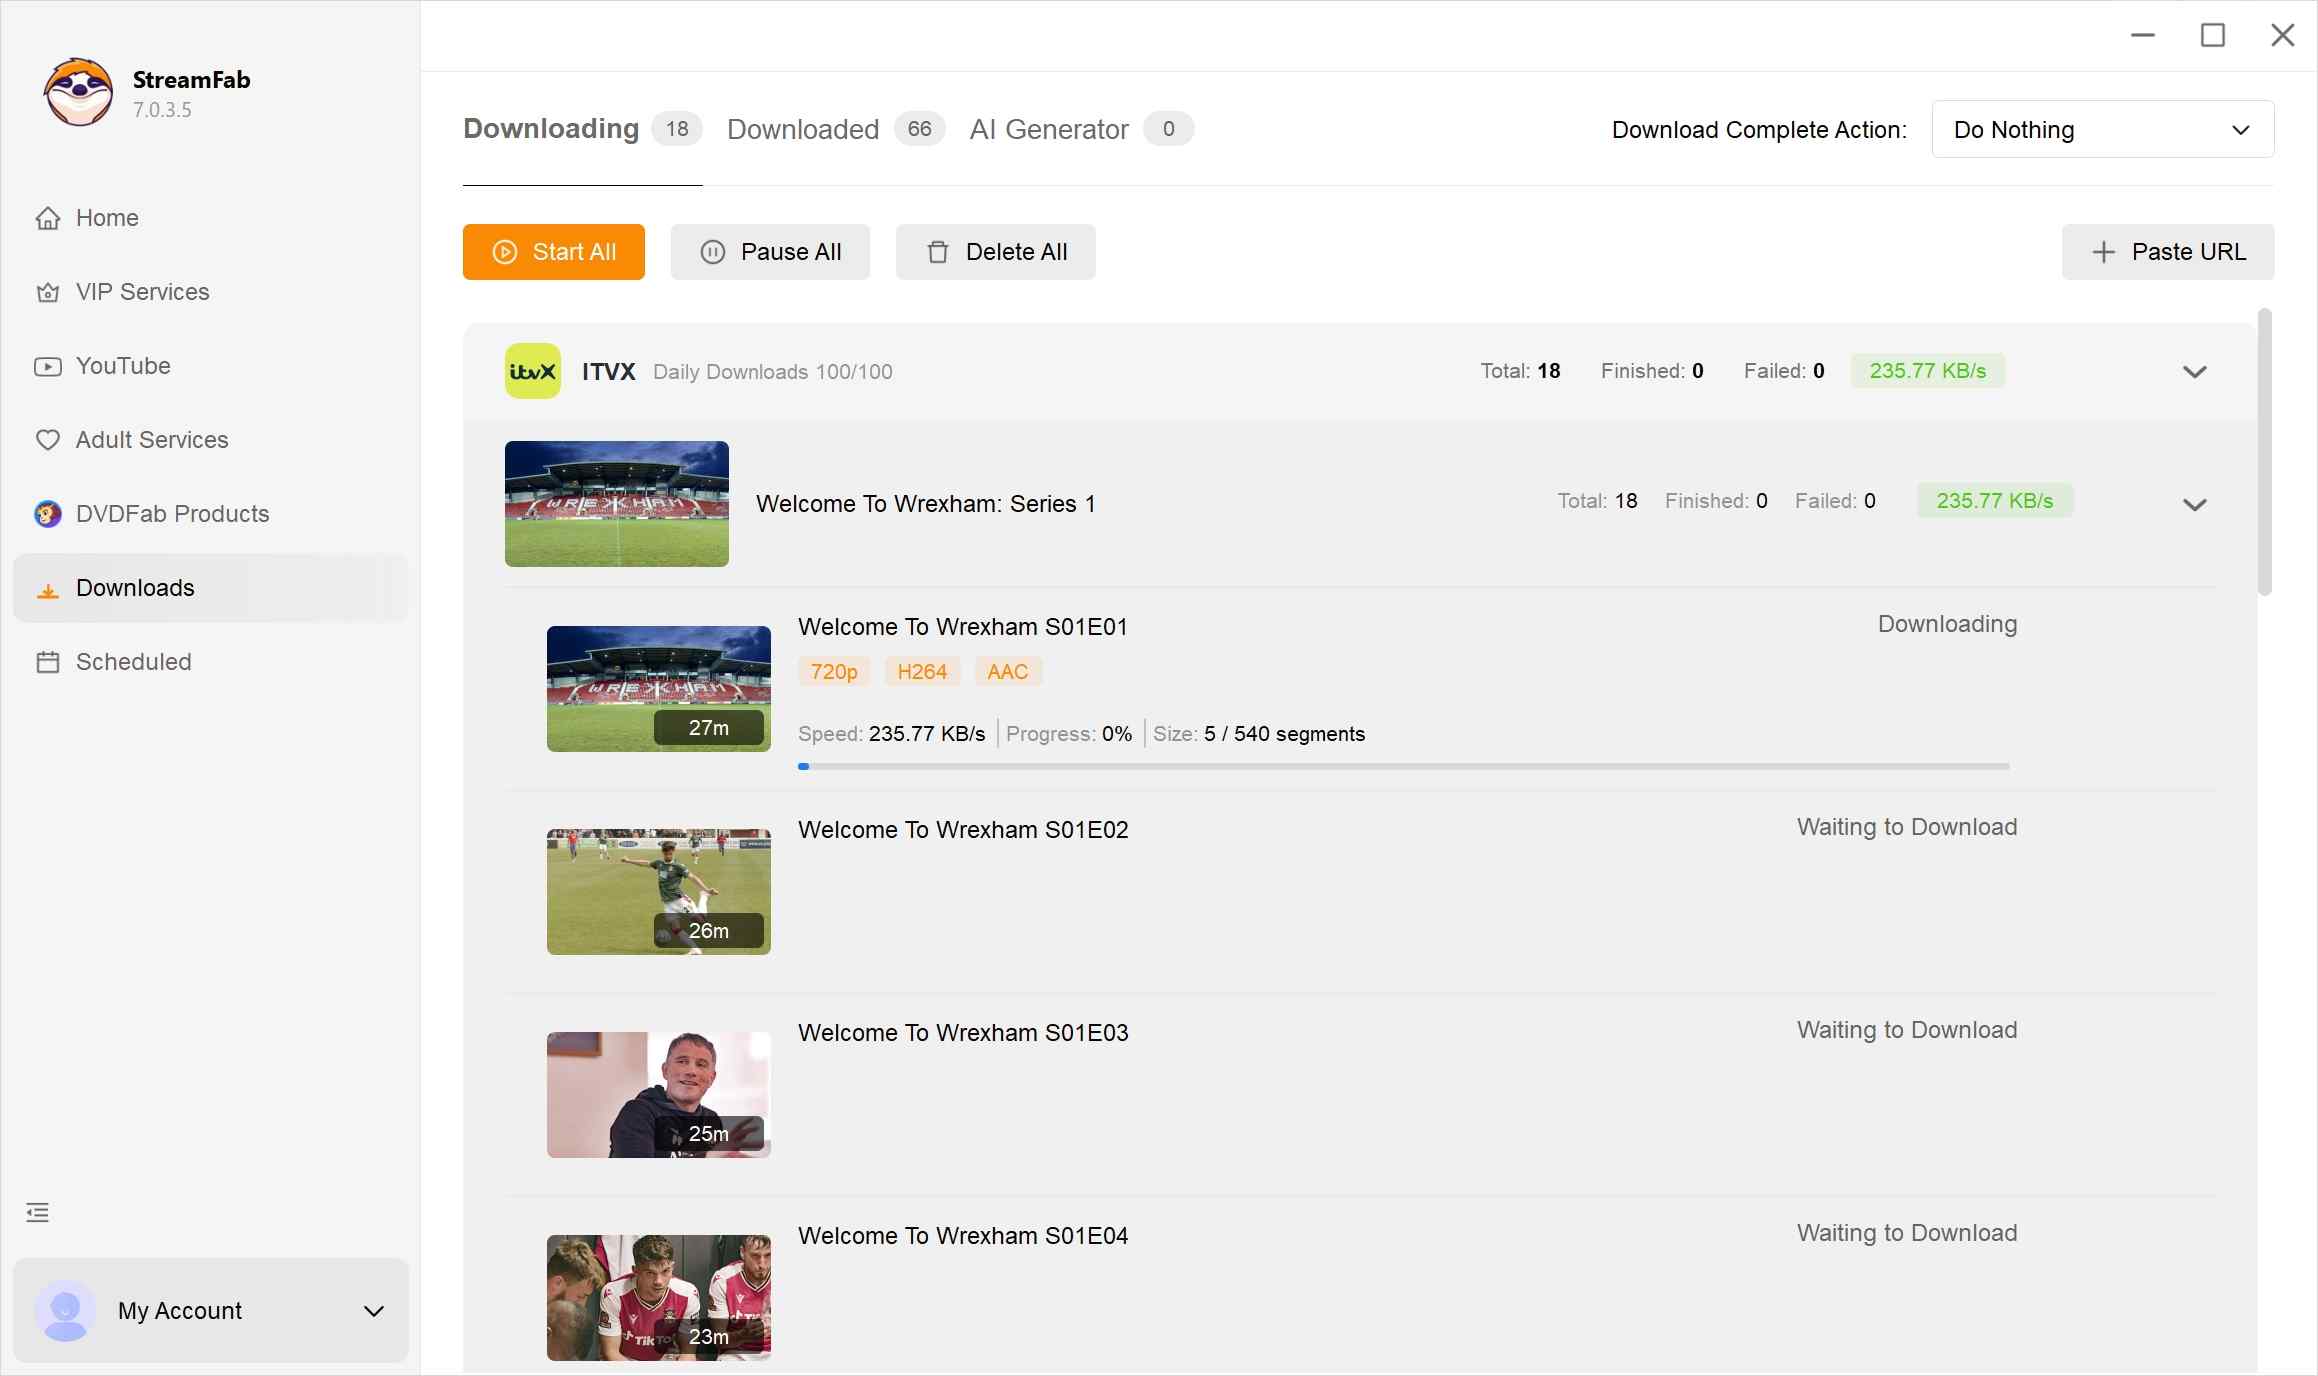Start all downloads

point(554,252)
